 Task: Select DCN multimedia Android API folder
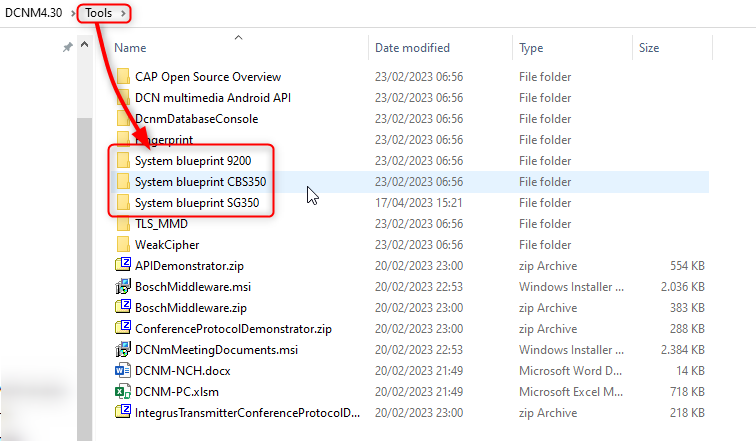coord(213,98)
